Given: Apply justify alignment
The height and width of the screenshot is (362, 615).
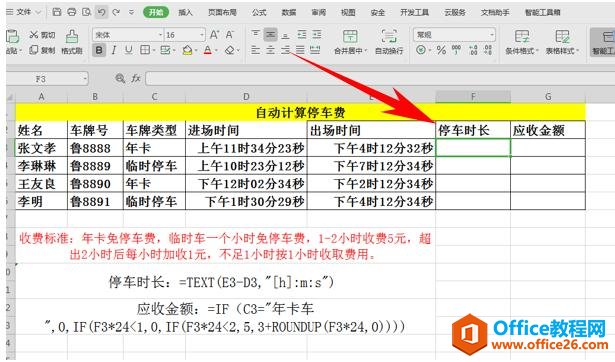Looking at the screenshot, I should 300,50.
